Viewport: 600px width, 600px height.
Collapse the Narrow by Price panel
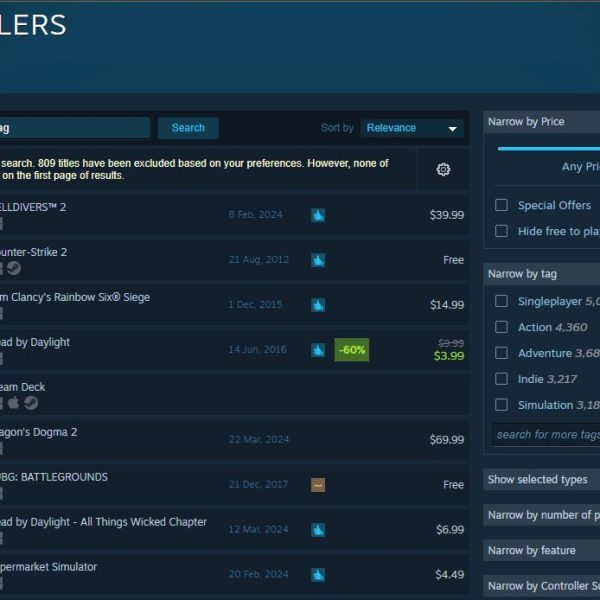click(541, 122)
